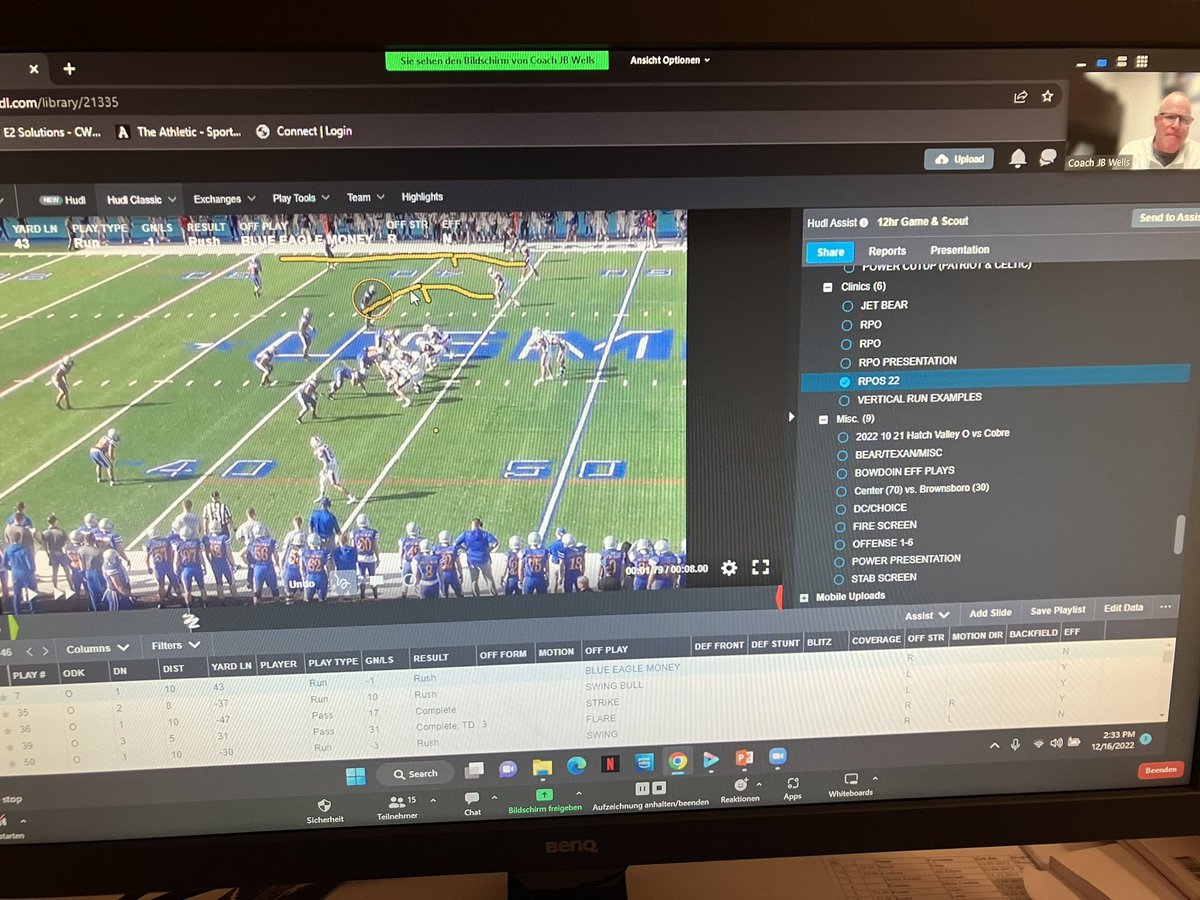Viewport: 1200px width, 900px height.
Task: Click the red Beenden end-meeting button
Action: pos(1162,771)
